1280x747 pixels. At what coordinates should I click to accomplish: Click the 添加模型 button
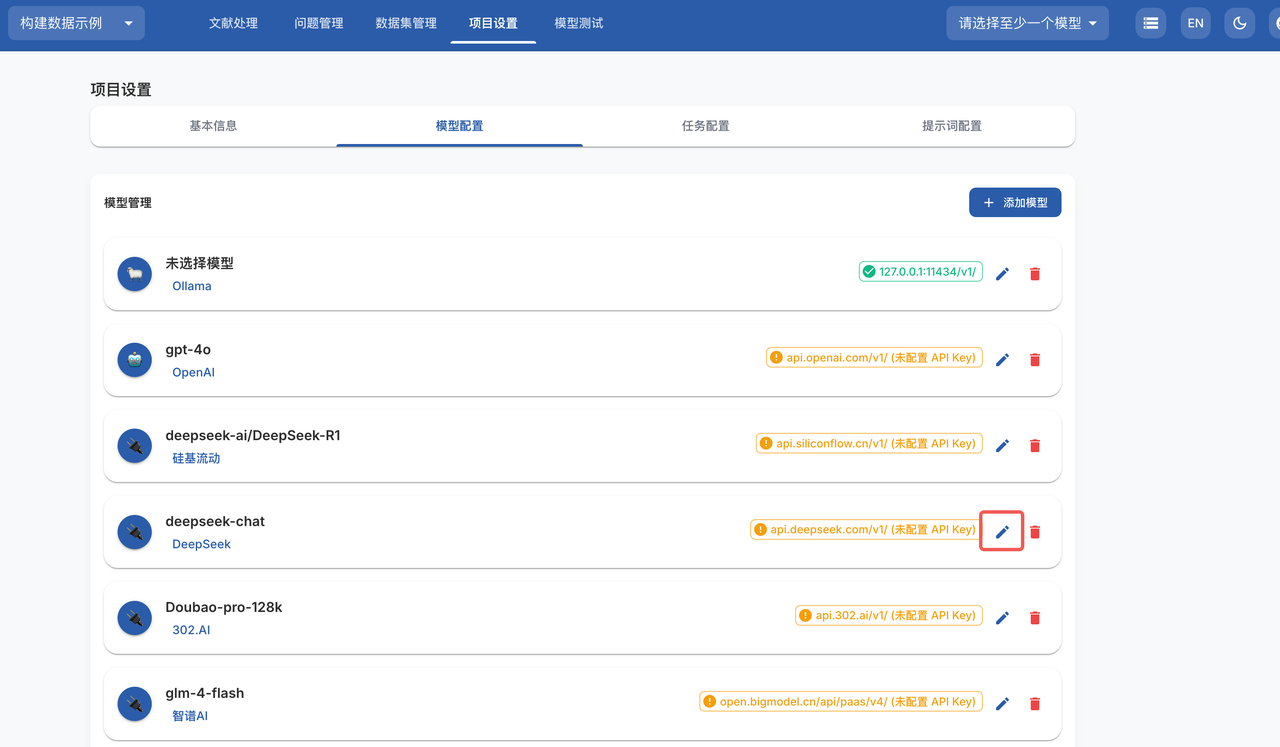coord(1015,202)
